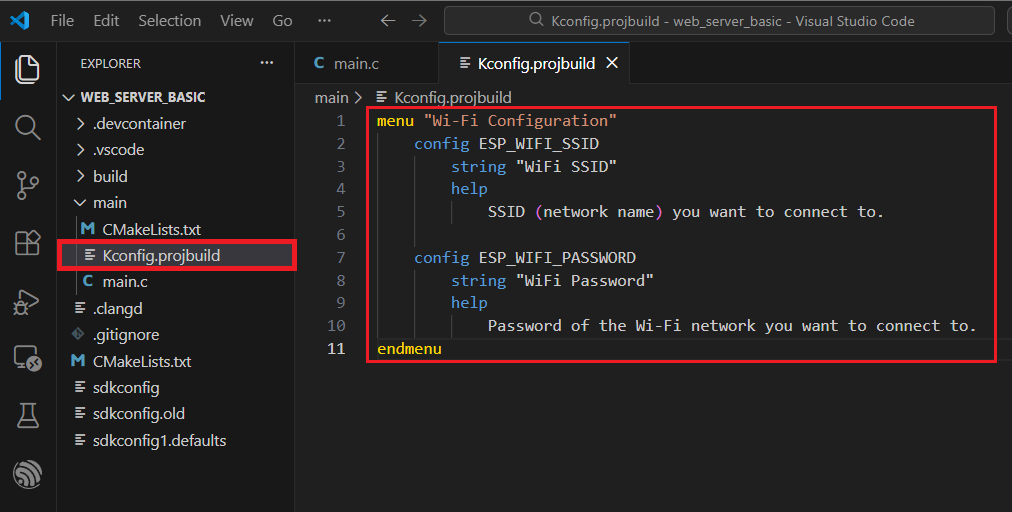Viewport: 1012px width, 512px height.
Task: Open the ESP-IDF extension icon
Action: (x=28, y=472)
